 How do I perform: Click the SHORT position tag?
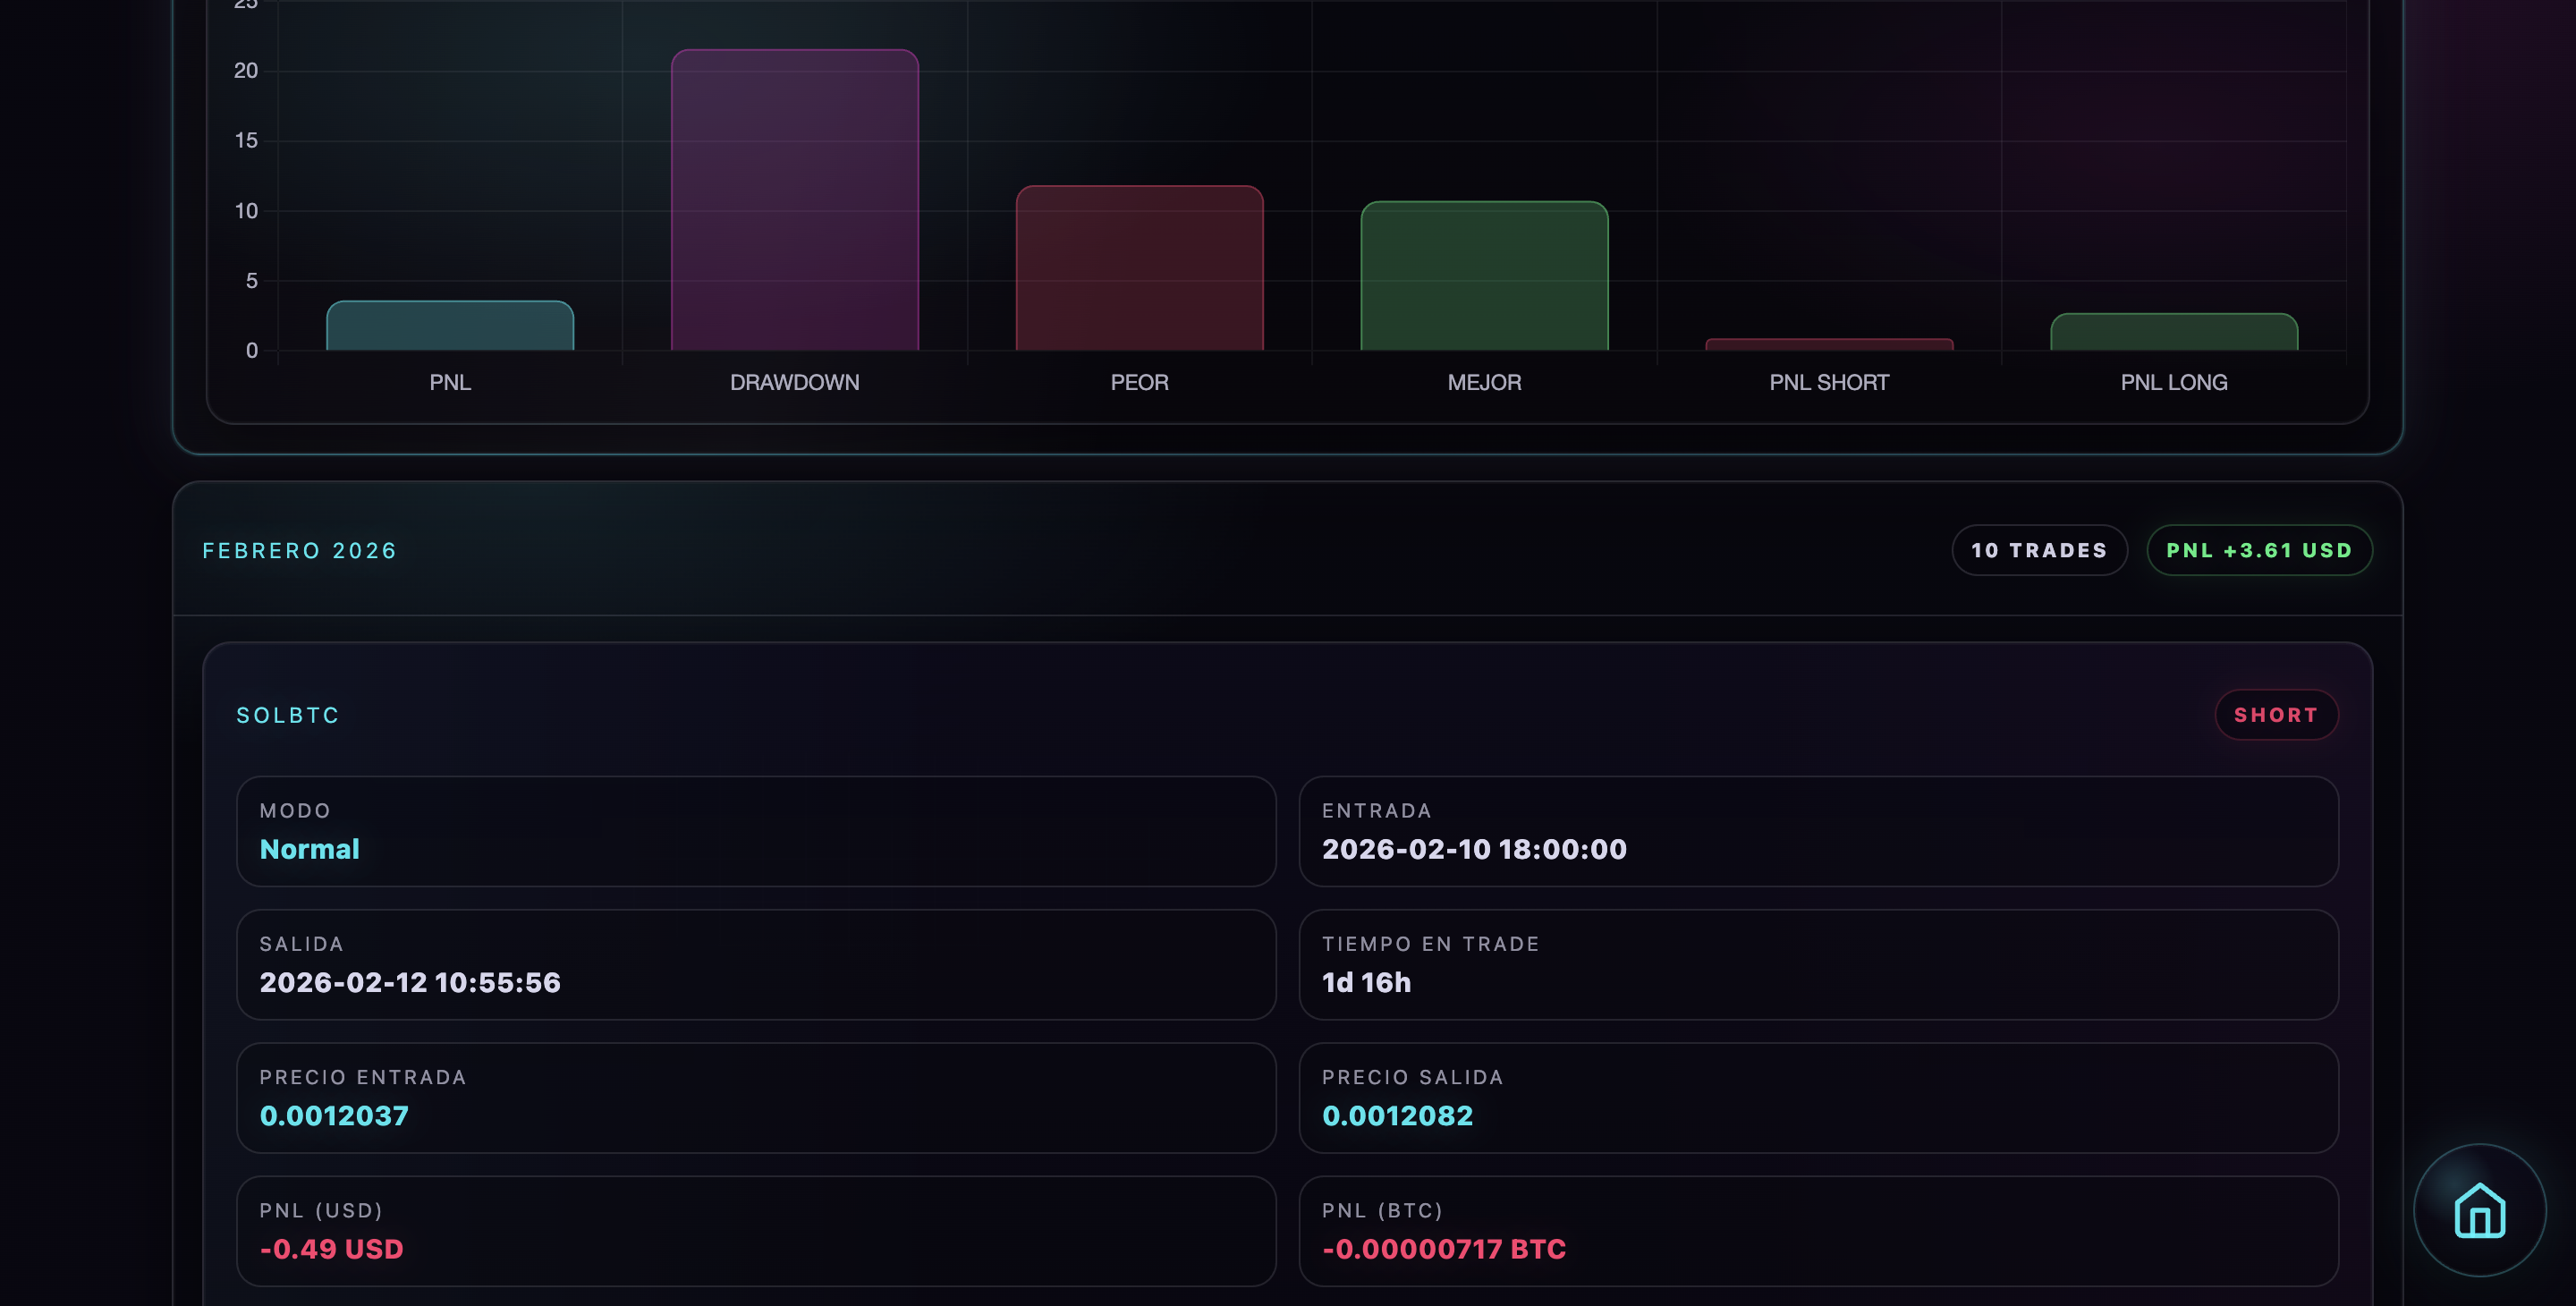click(x=2276, y=715)
